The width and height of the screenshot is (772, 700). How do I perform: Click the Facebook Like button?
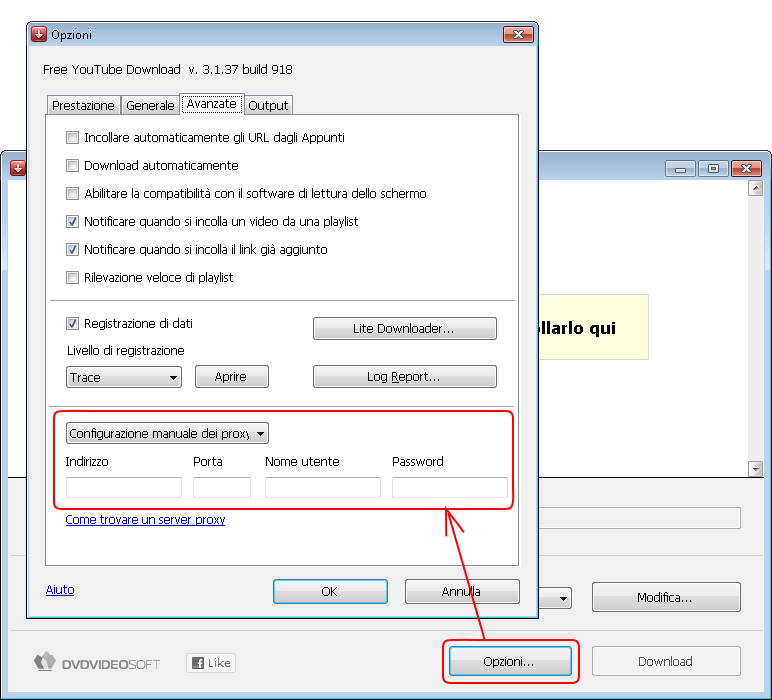pos(211,663)
